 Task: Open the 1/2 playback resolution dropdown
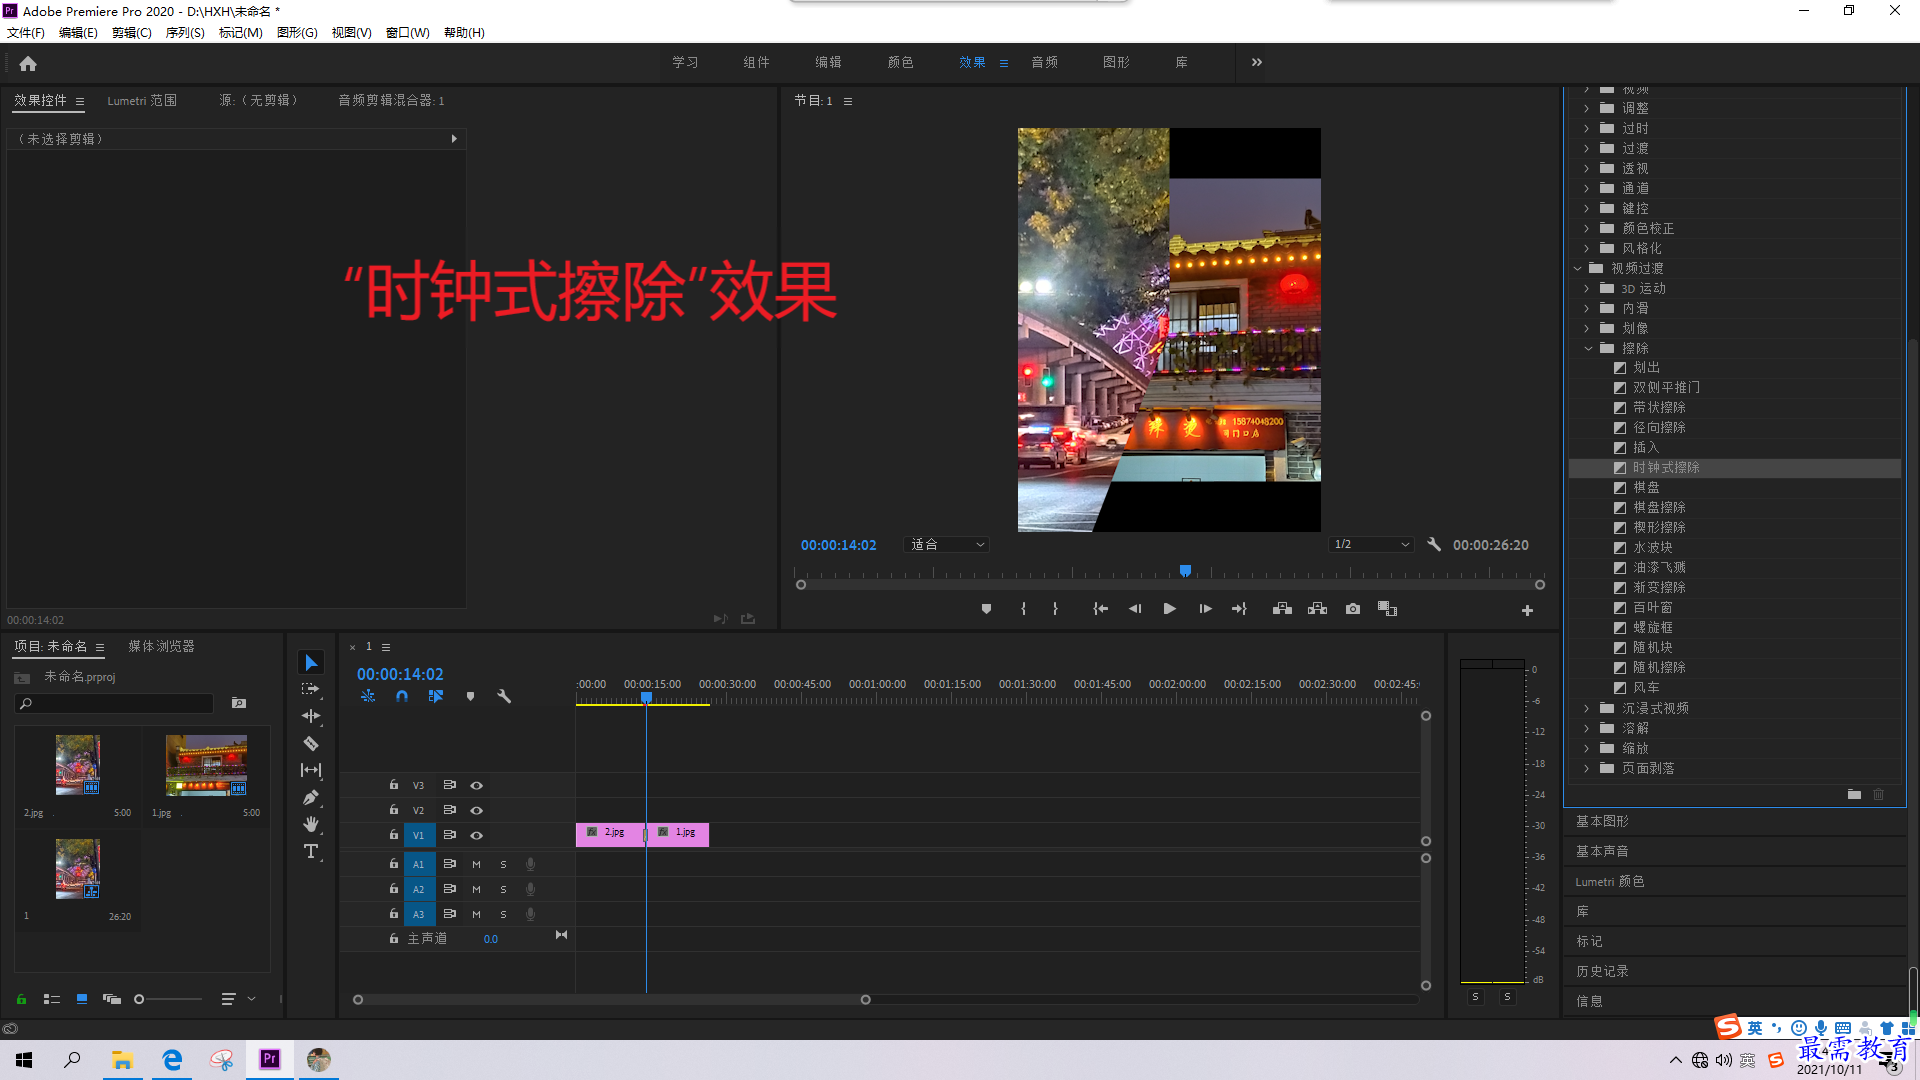(1371, 545)
